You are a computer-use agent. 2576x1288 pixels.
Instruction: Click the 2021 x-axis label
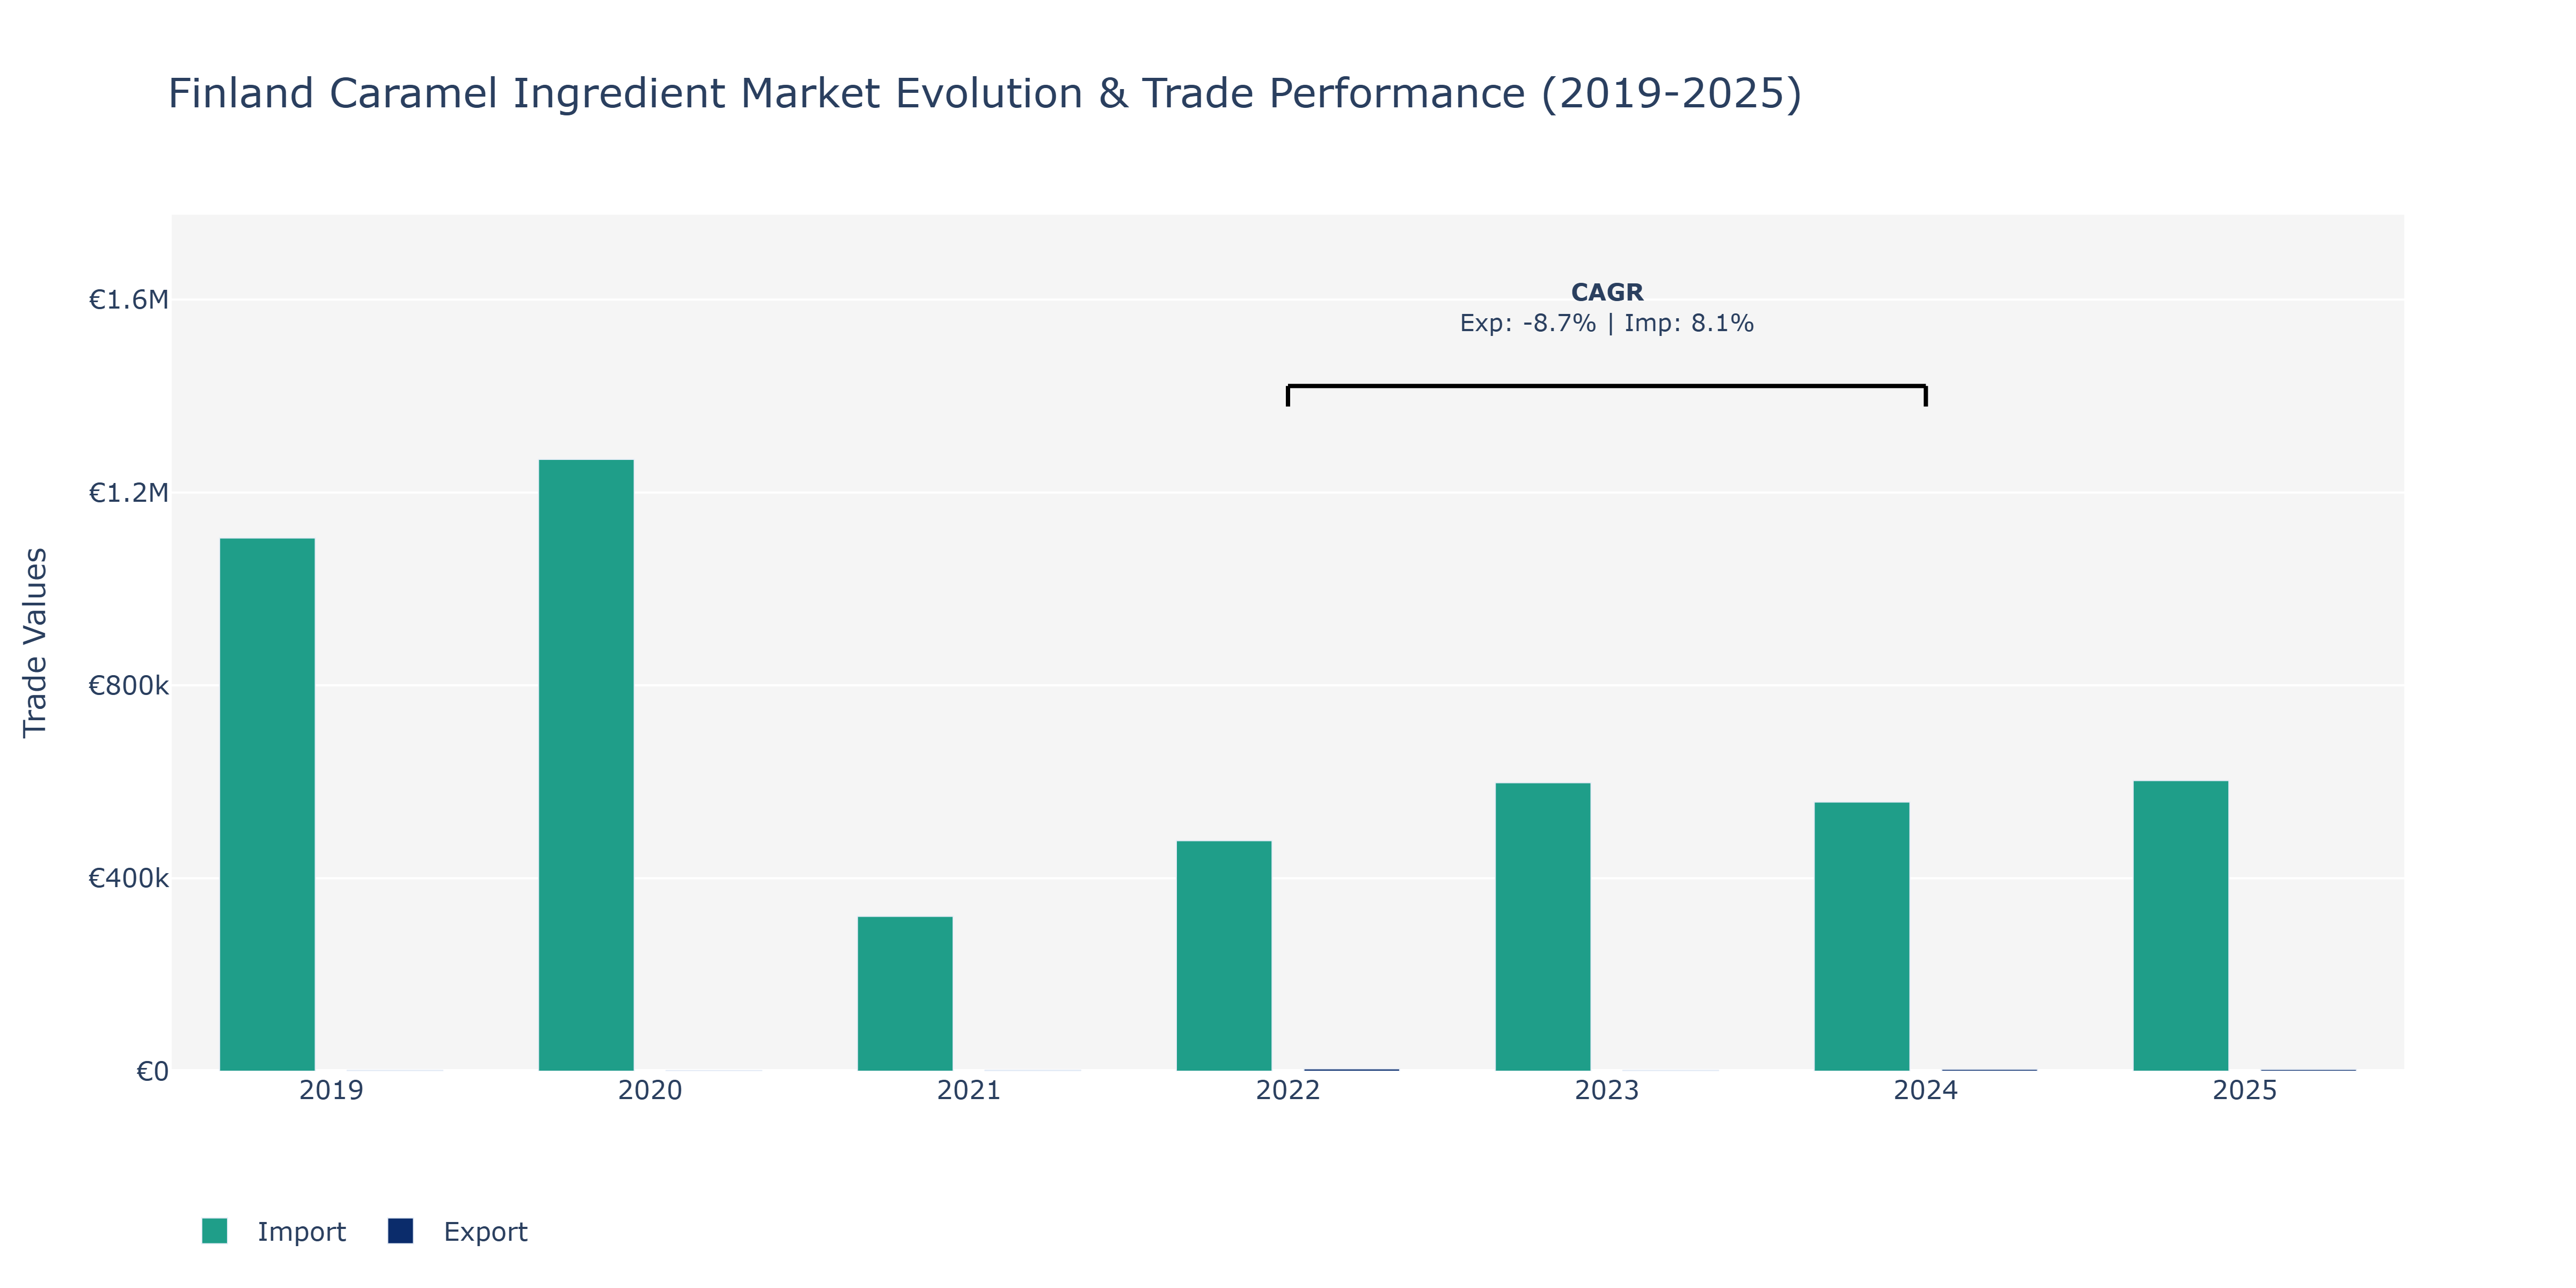click(x=969, y=1090)
